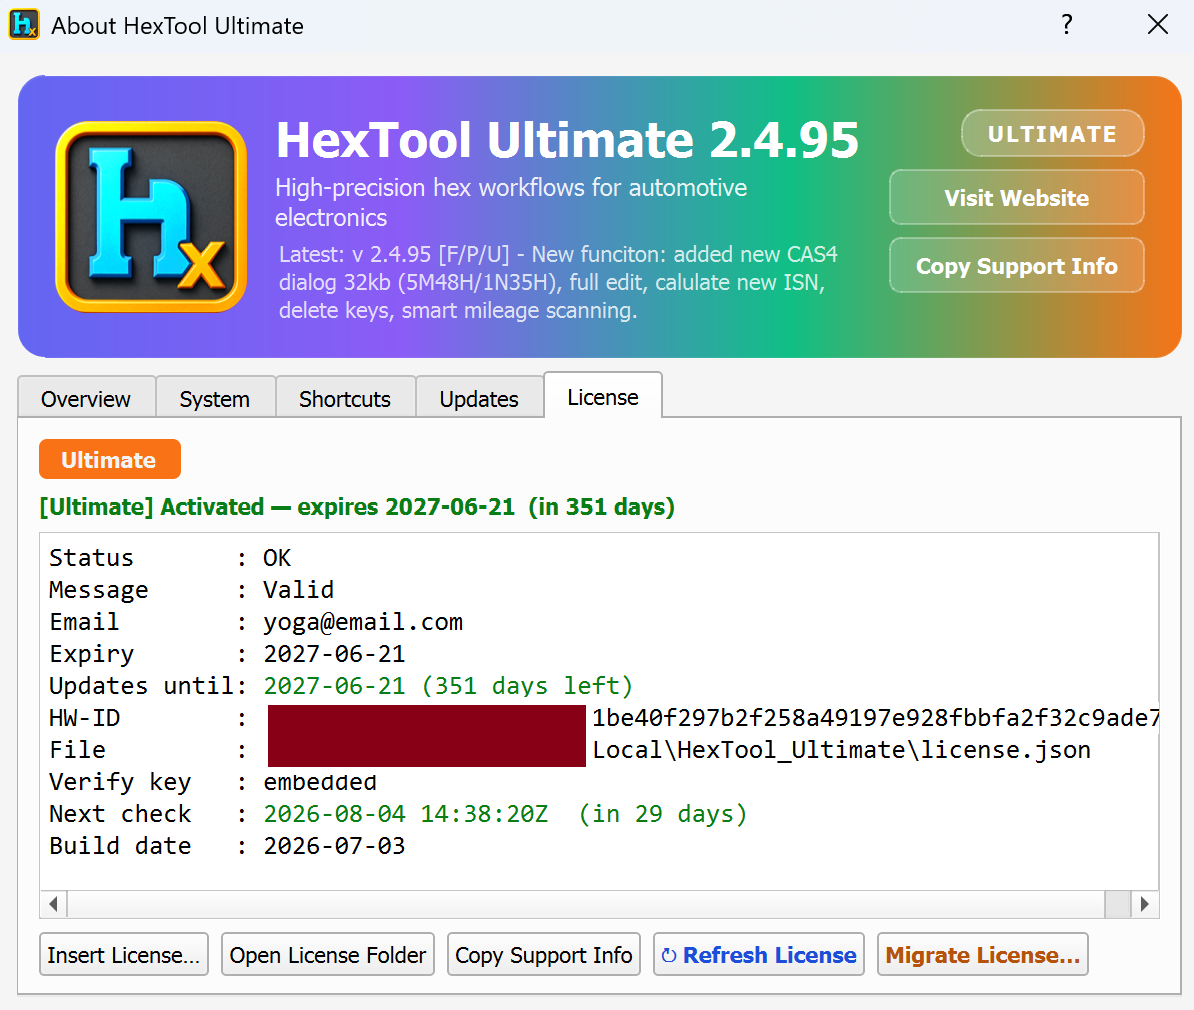Click the HexTool title bar app icon

(x=24, y=24)
